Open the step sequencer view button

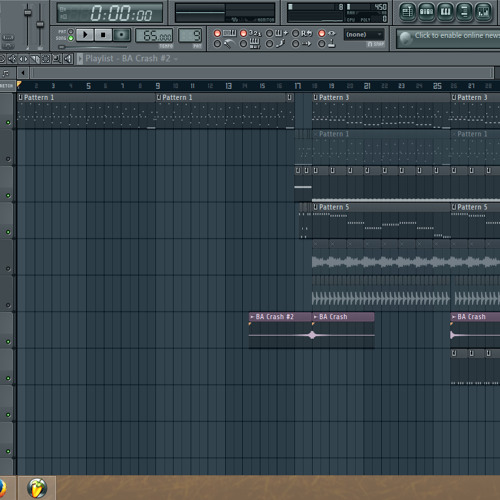pyautogui.click(x=426, y=12)
